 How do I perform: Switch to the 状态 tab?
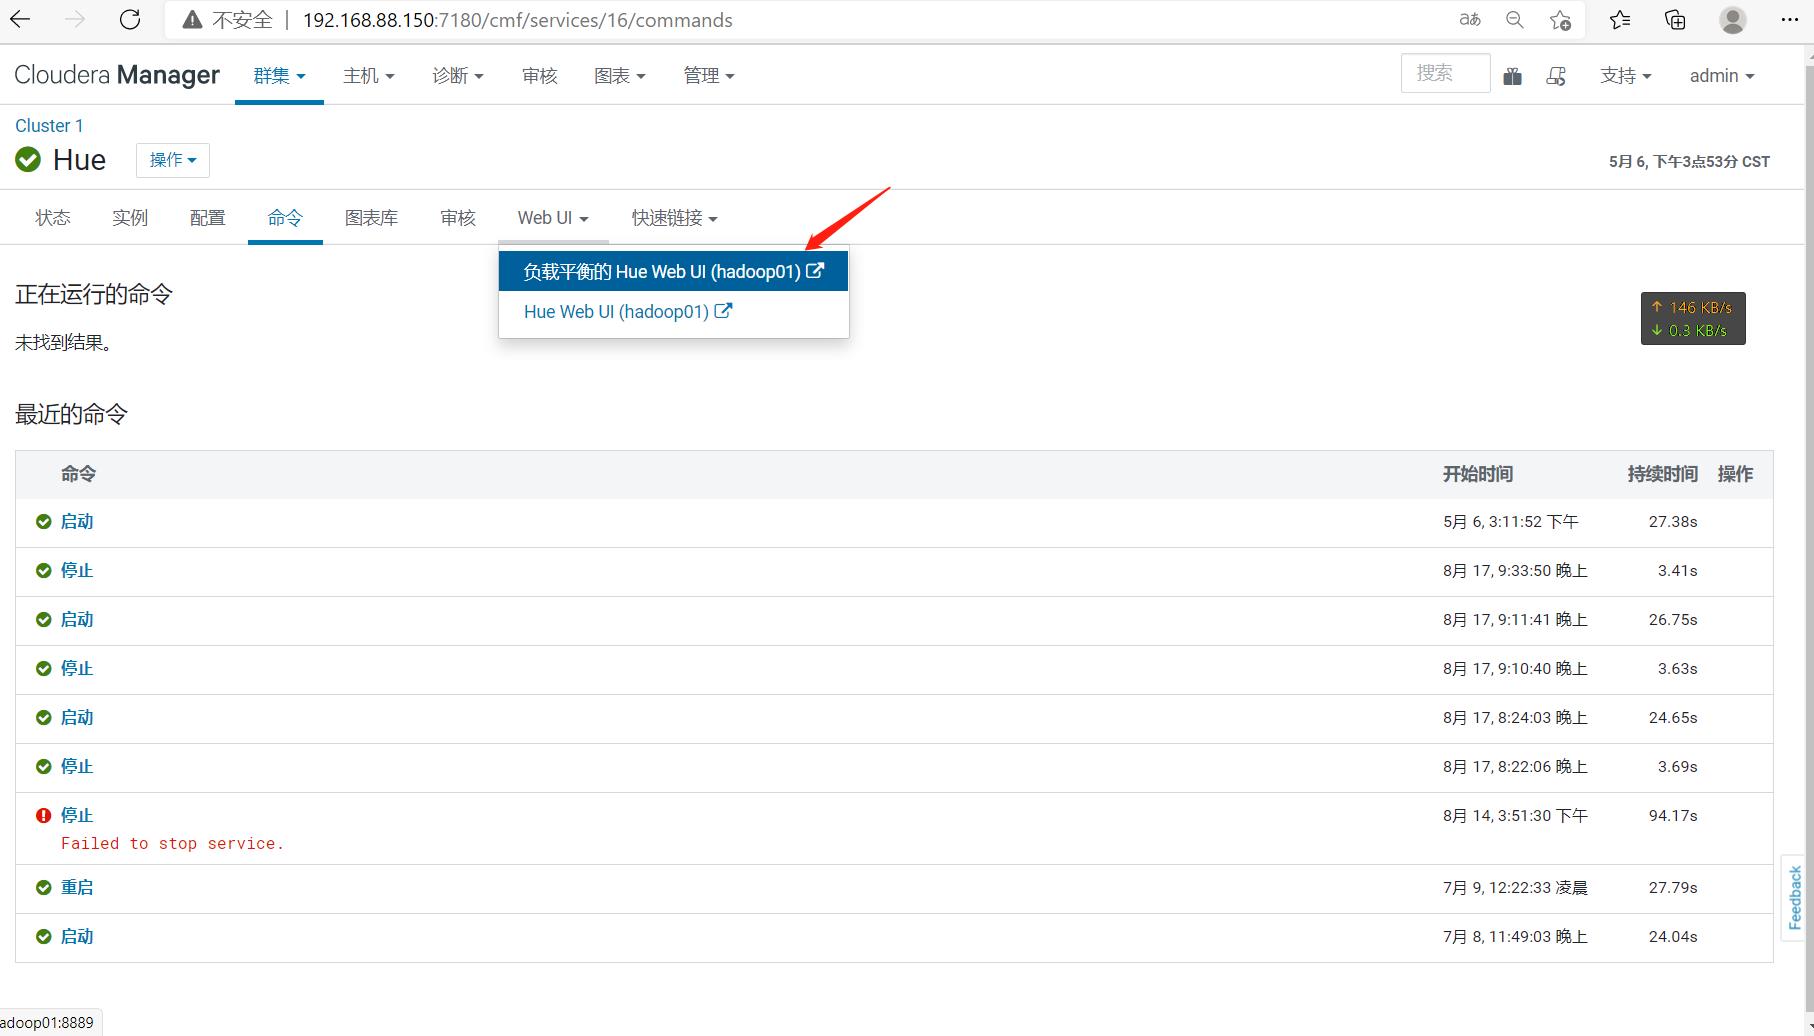tap(53, 218)
